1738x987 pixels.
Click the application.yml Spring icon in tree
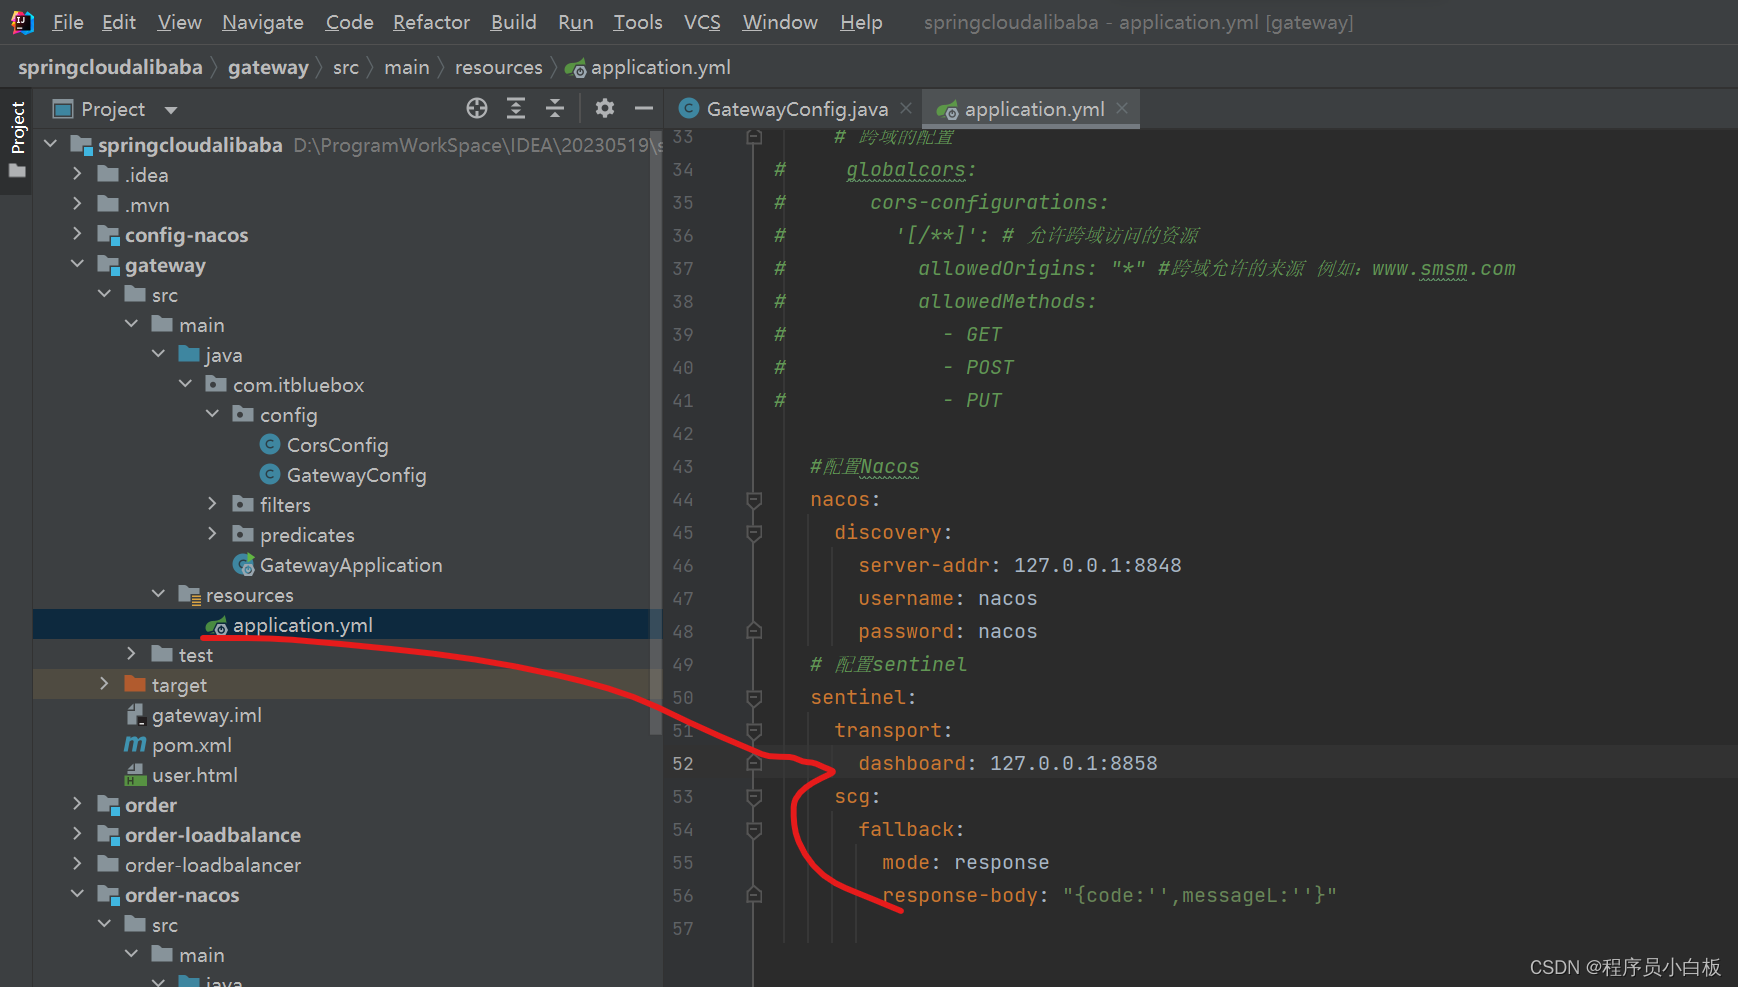(216, 626)
